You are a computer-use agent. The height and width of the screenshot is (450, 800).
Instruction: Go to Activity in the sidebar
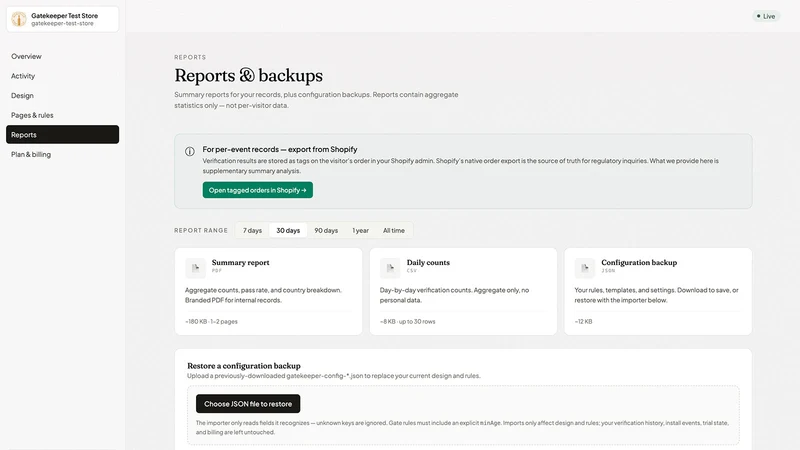pos(62,76)
